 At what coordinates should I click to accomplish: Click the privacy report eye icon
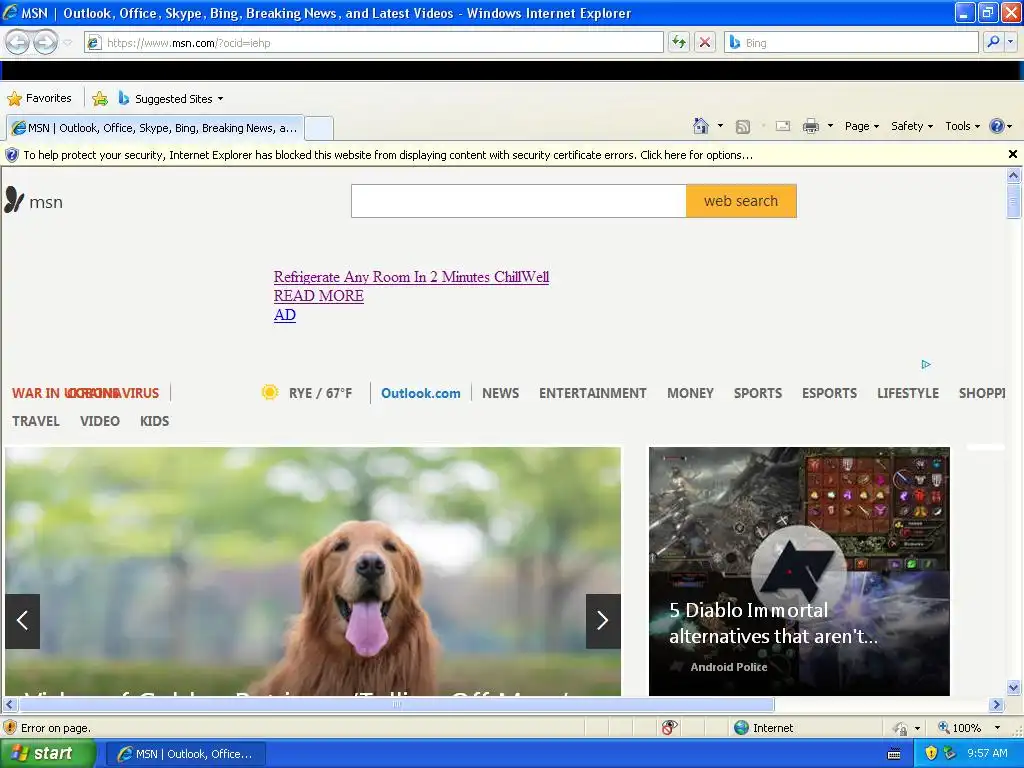(669, 728)
